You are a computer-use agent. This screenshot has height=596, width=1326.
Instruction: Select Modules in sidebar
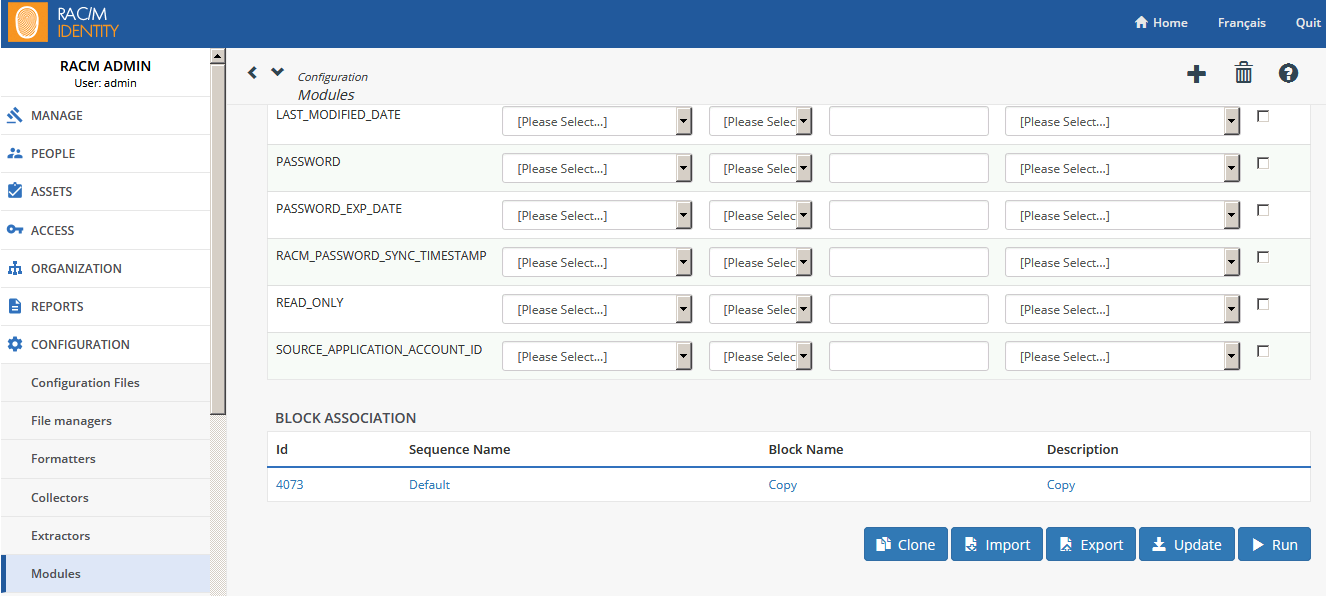pos(105,574)
